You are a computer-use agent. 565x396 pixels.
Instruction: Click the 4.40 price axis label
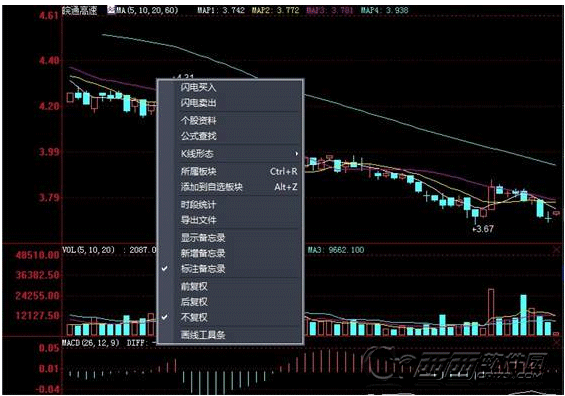[49, 60]
